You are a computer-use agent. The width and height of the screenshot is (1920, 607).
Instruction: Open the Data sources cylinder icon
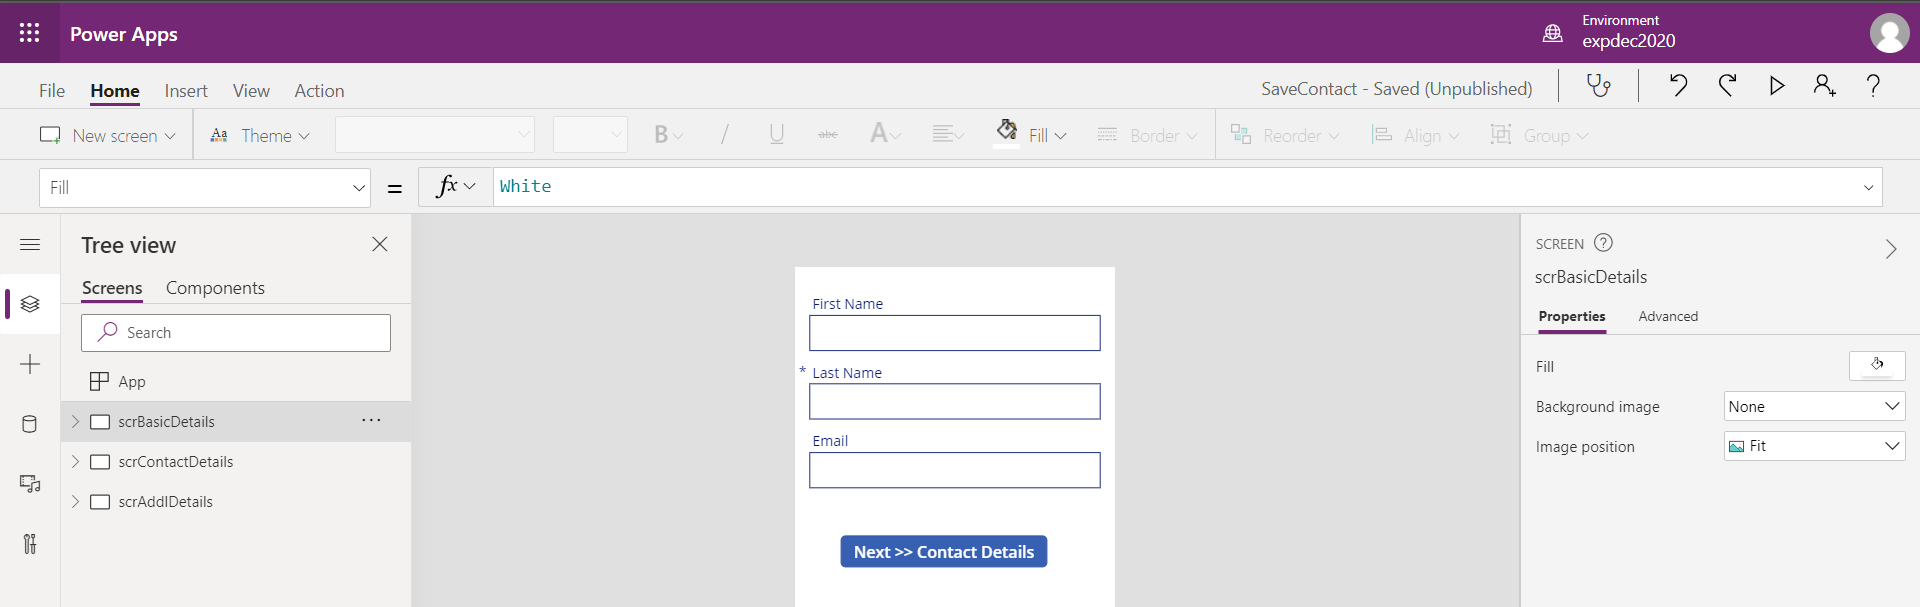pos(30,424)
